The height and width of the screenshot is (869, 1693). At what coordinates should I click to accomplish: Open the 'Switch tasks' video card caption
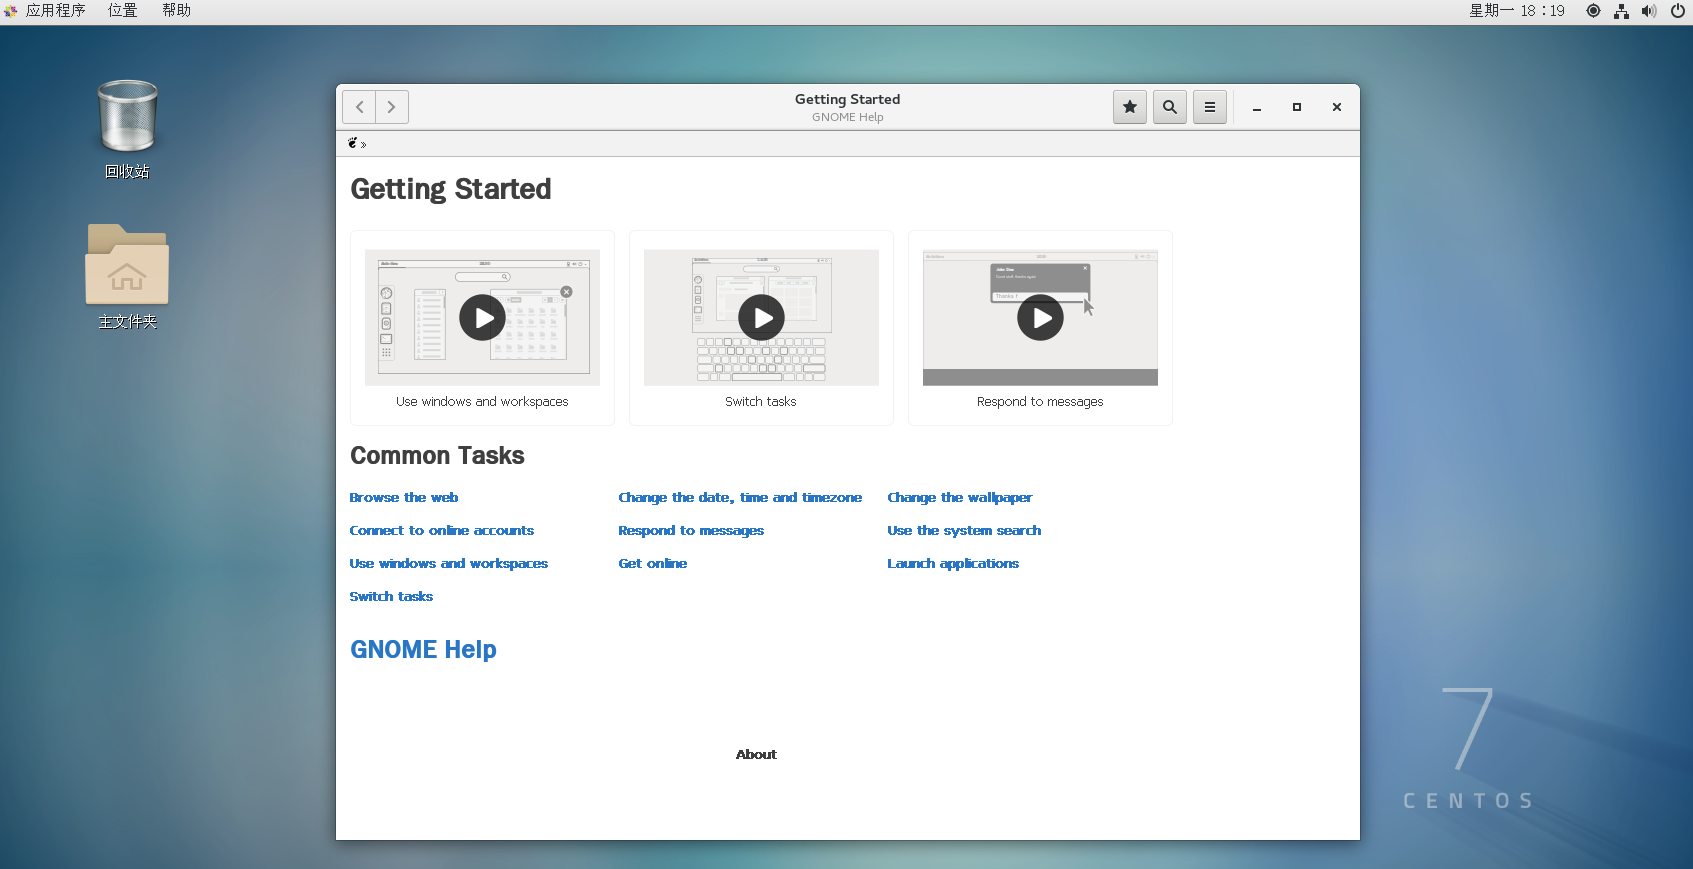[761, 401]
